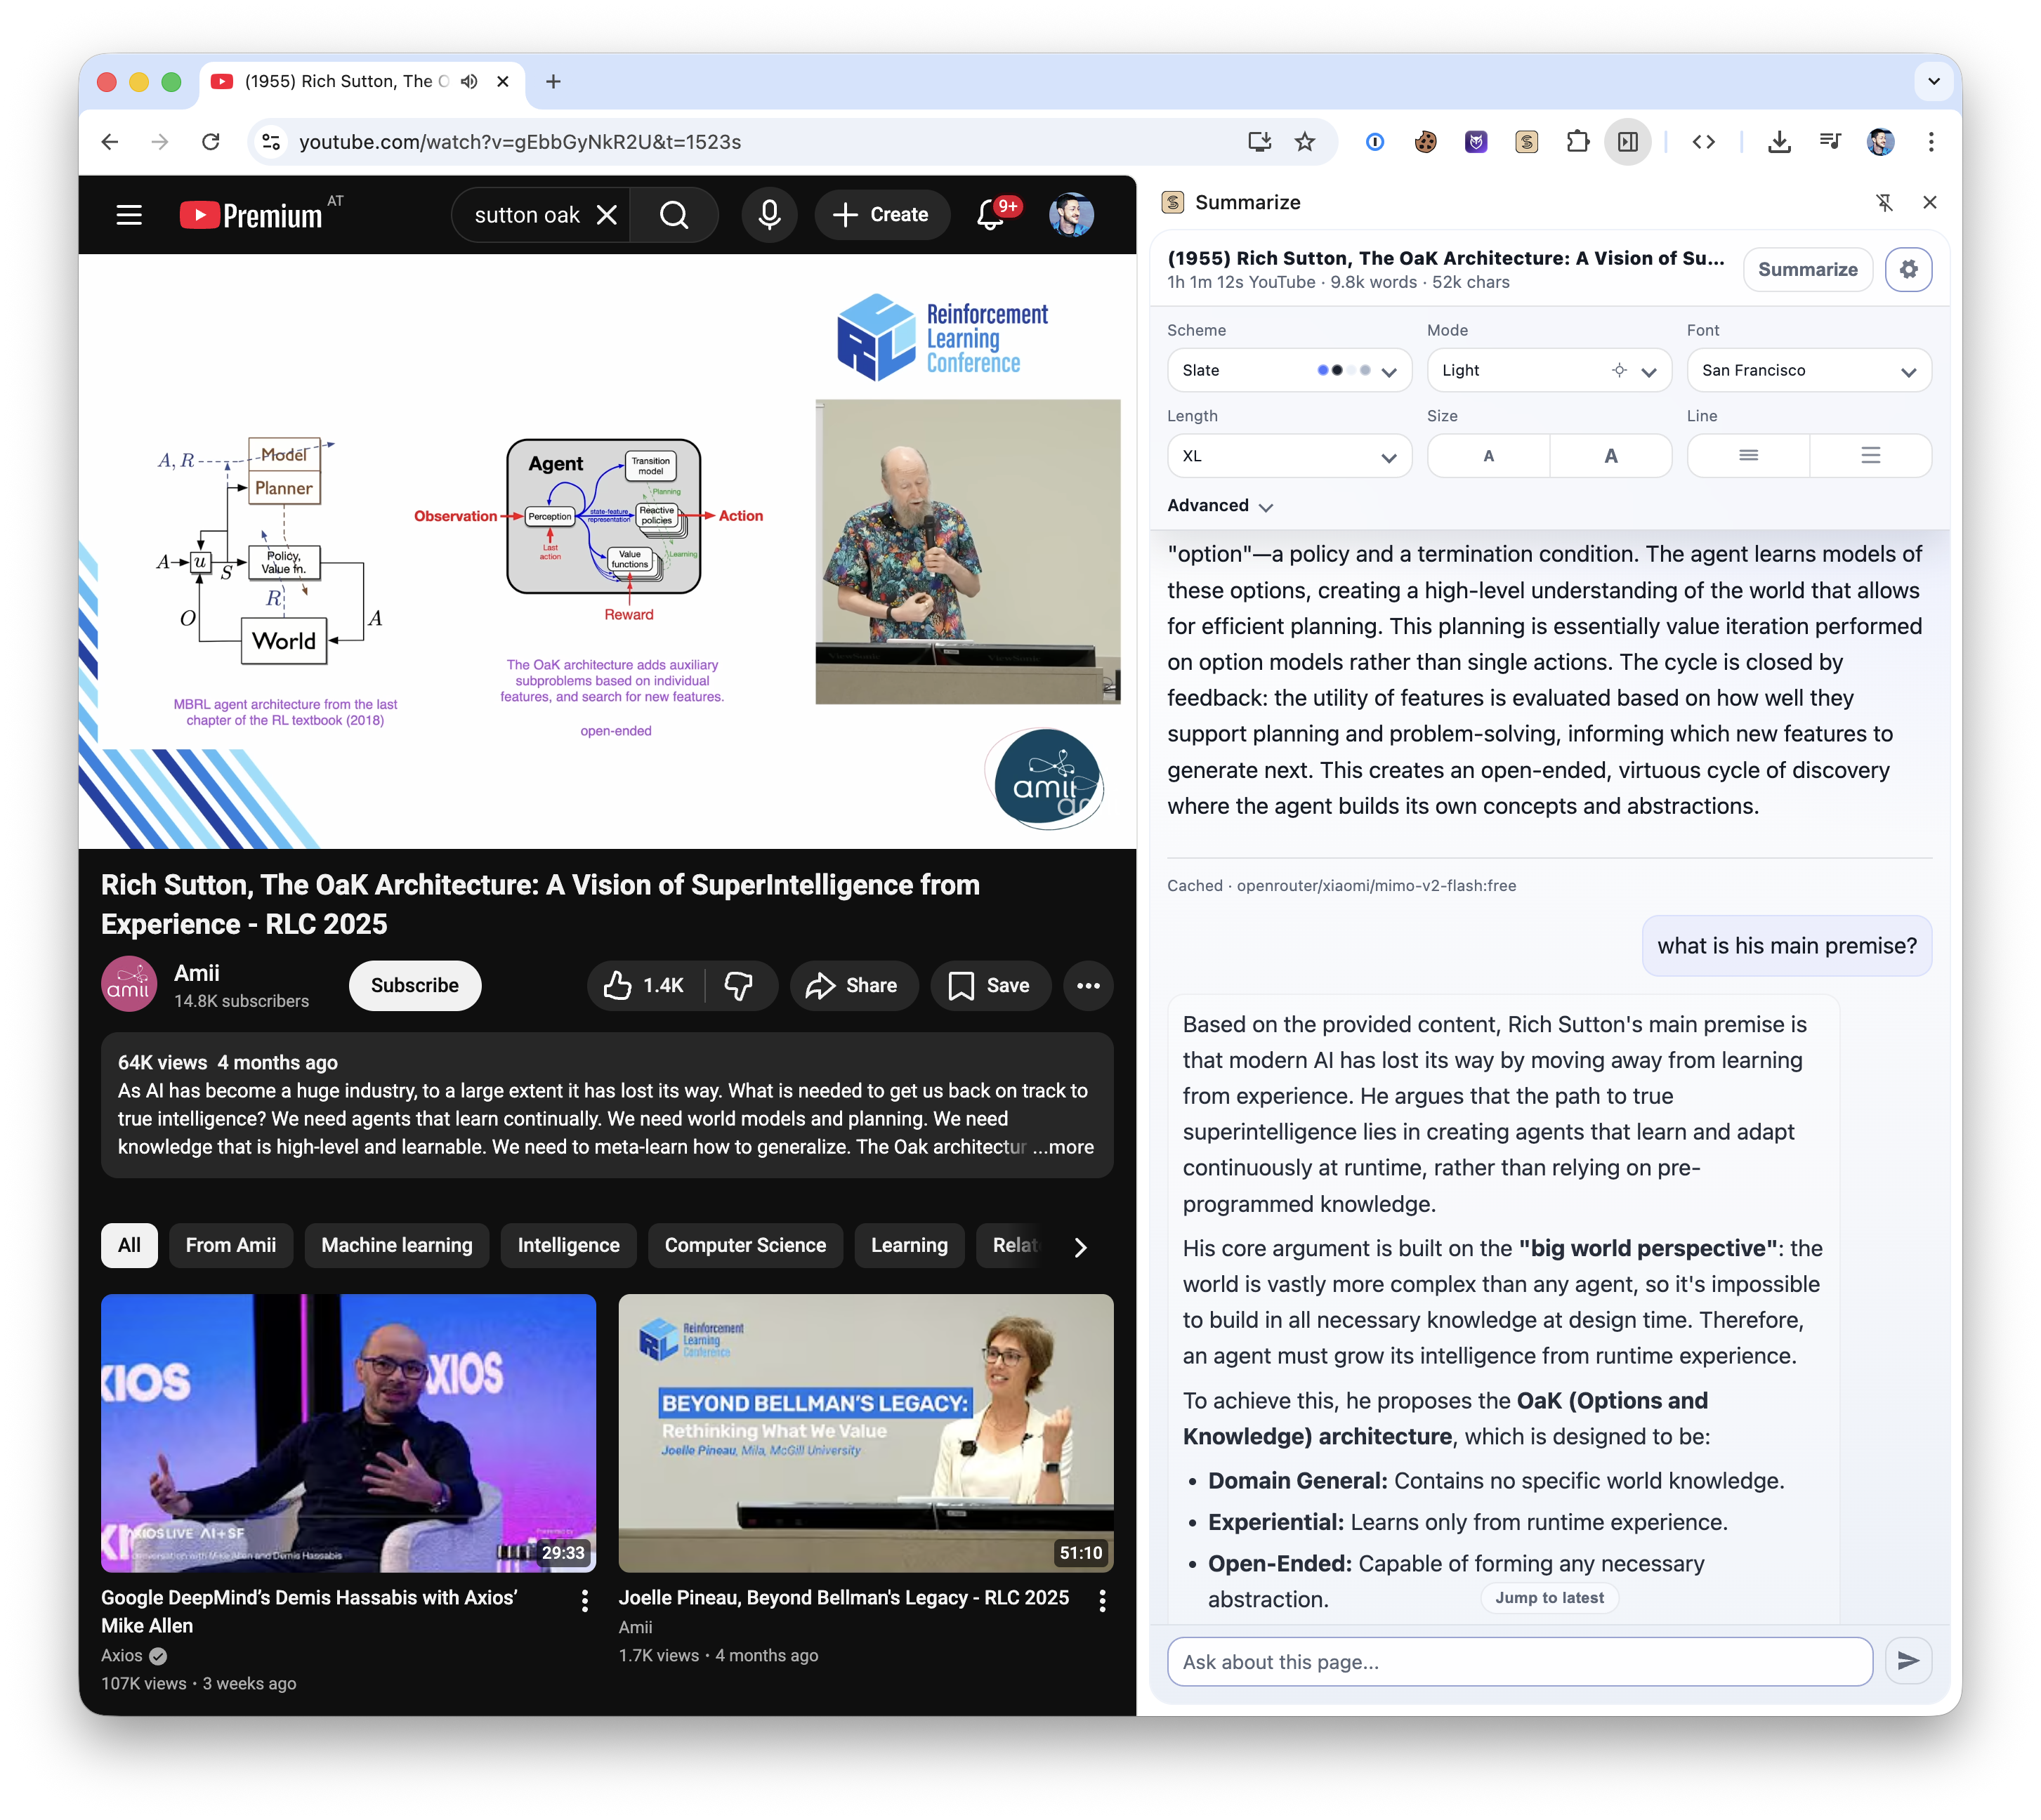The width and height of the screenshot is (2041, 1820).
Task: Select the larger font size A
Action: (1611, 455)
